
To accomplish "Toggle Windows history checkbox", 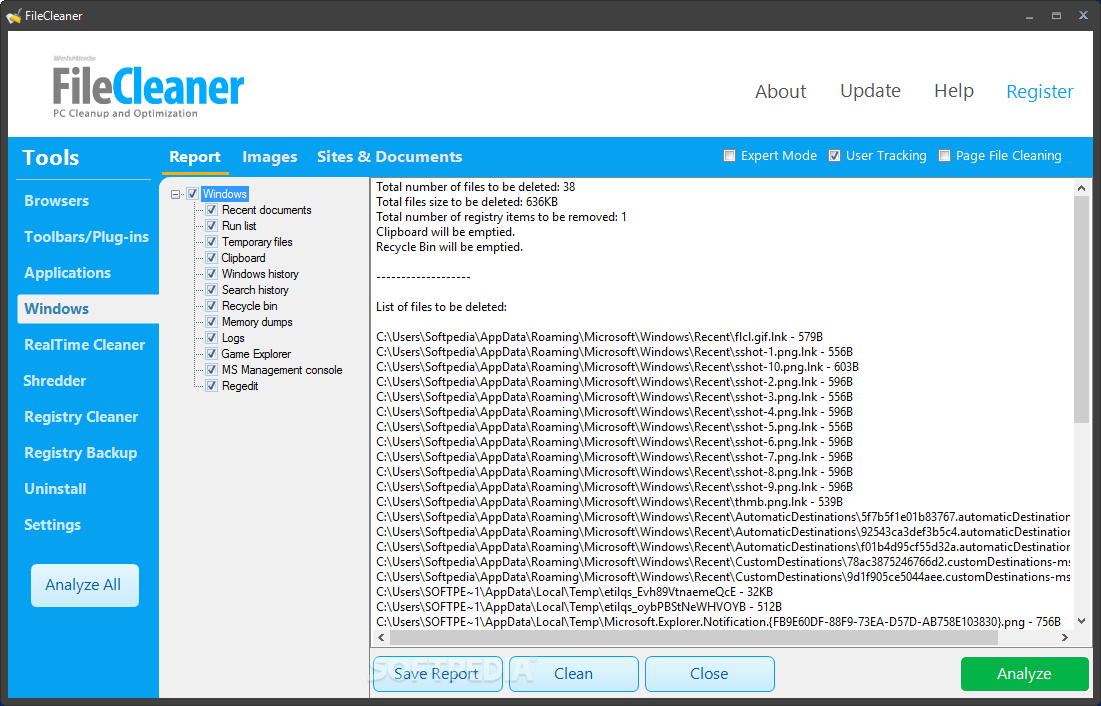I will 211,273.
